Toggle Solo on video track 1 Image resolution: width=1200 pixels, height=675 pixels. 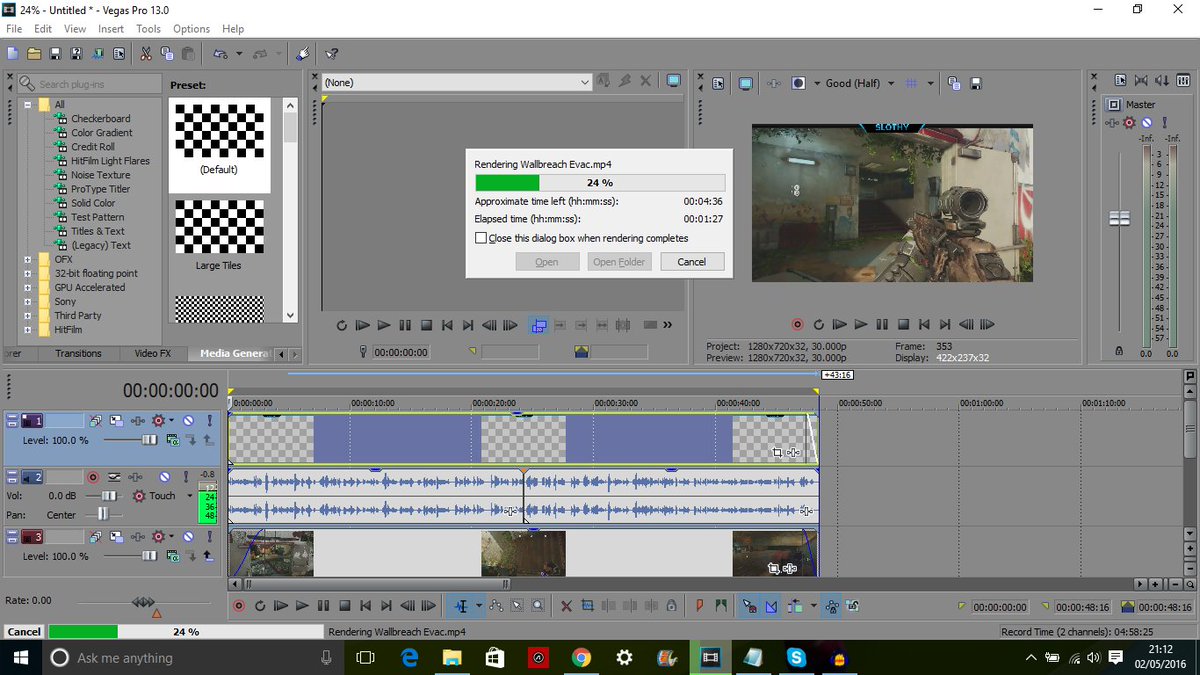tap(208, 421)
